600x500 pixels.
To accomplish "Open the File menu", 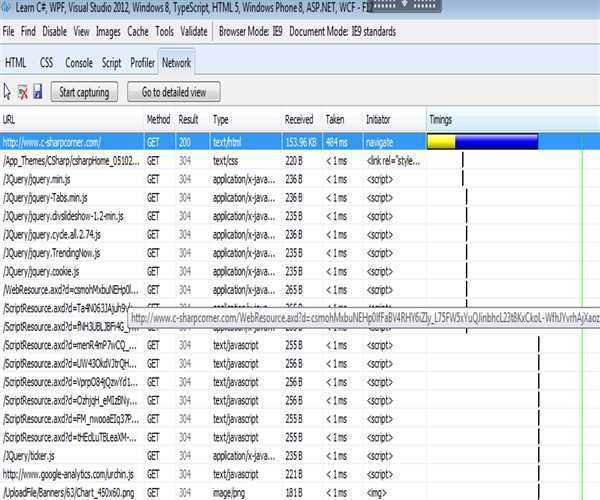I will coord(9,31).
